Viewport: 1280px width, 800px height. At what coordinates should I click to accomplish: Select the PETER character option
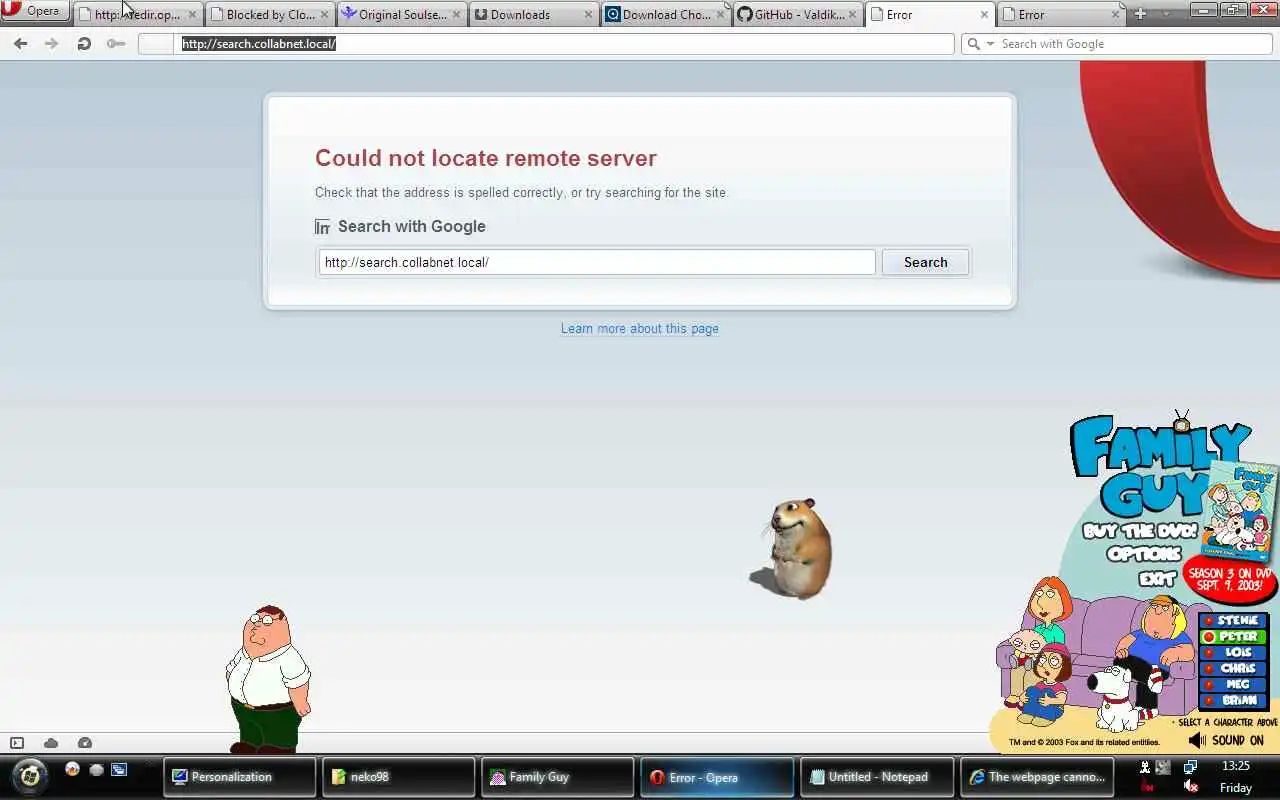[1233, 636]
